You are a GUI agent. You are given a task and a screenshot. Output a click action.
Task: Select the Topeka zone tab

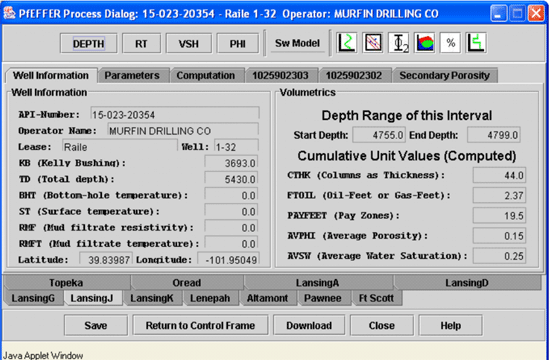(66, 282)
